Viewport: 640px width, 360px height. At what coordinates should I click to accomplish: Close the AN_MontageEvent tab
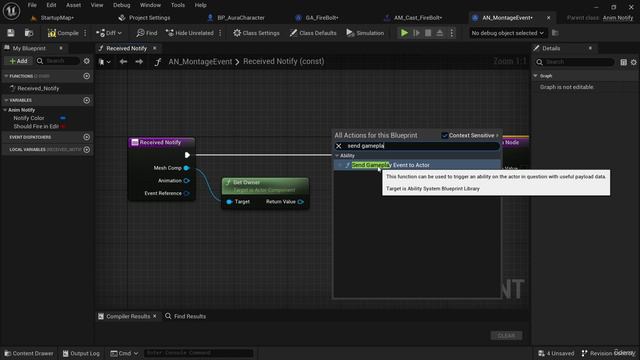[549, 18]
